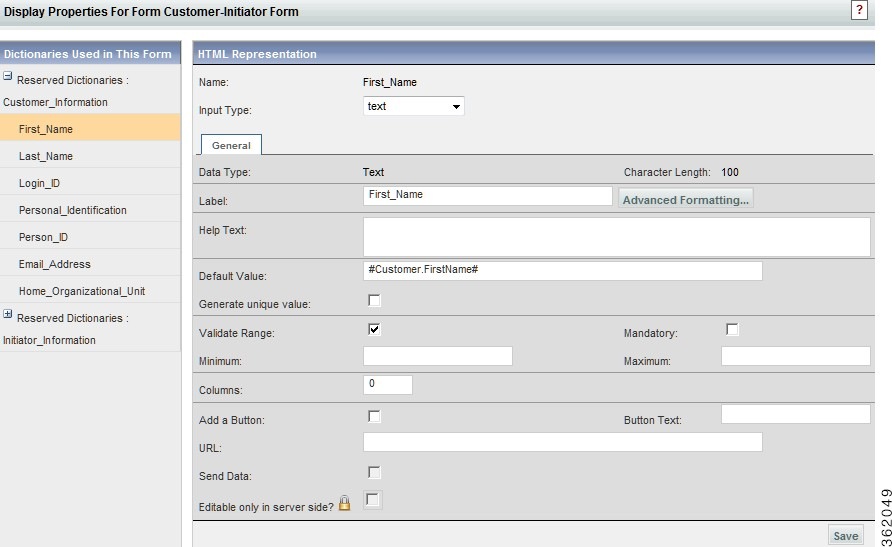The image size is (892, 547).
Task: Select the General tab
Action: click(231, 145)
